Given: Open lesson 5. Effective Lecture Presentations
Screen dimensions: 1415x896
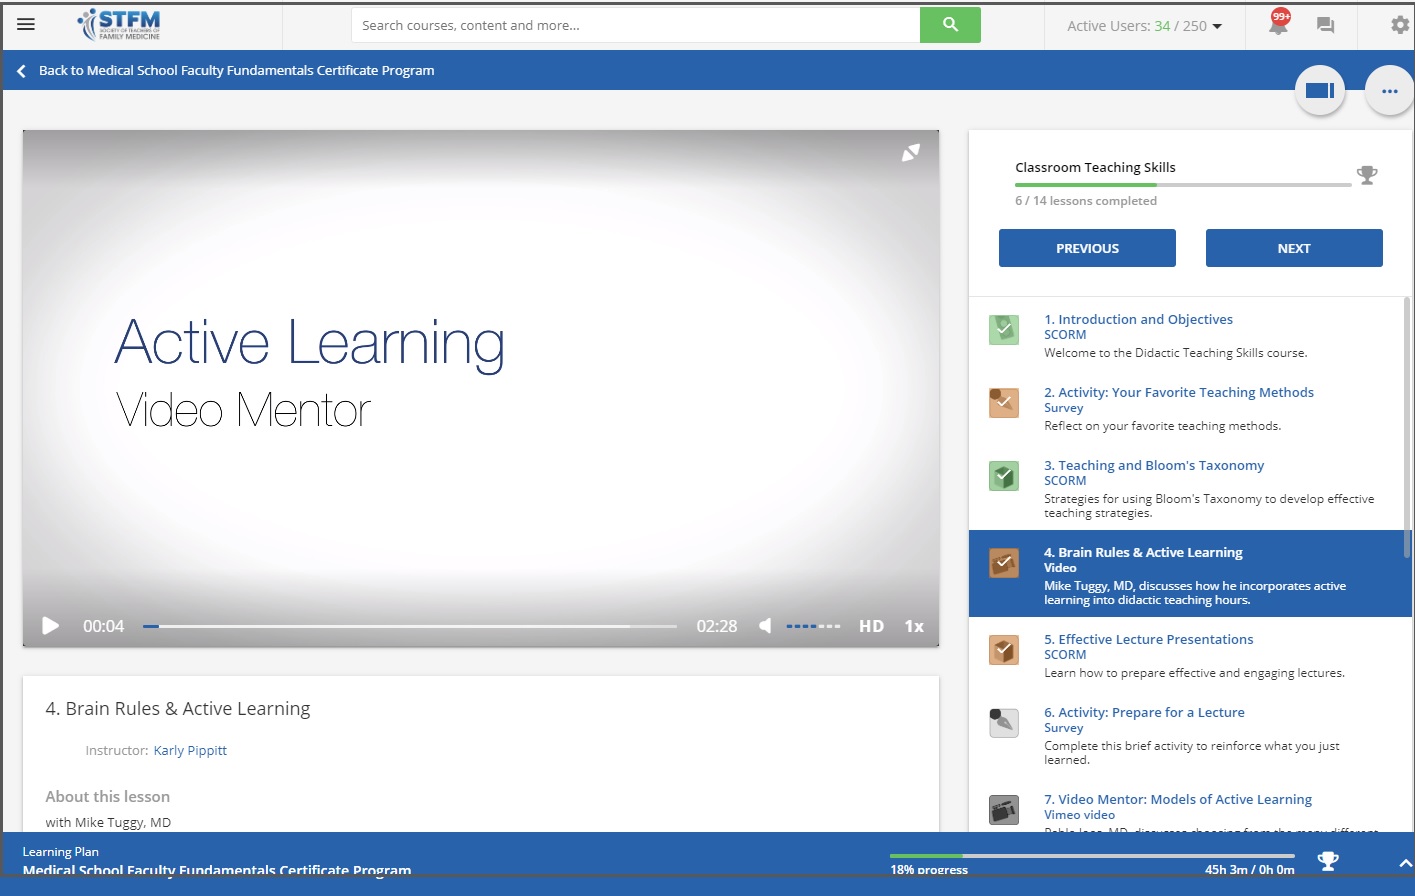Looking at the screenshot, I should point(1148,640).
